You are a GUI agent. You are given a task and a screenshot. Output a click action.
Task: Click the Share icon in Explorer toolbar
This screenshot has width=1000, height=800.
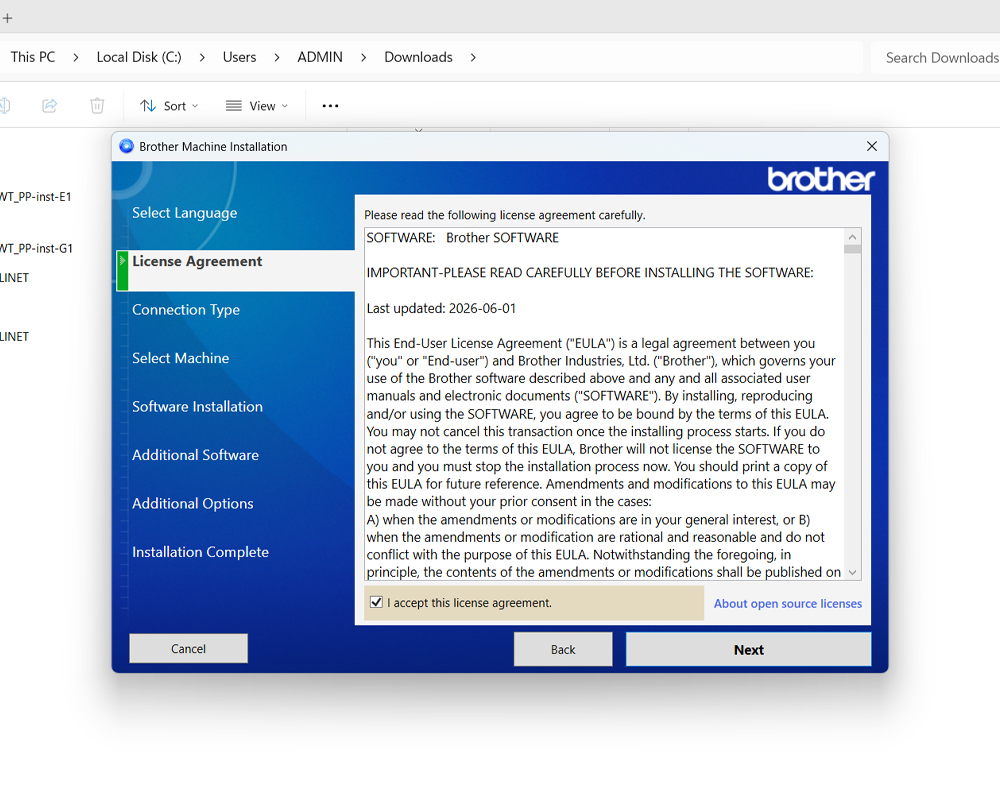pos(49,105)
